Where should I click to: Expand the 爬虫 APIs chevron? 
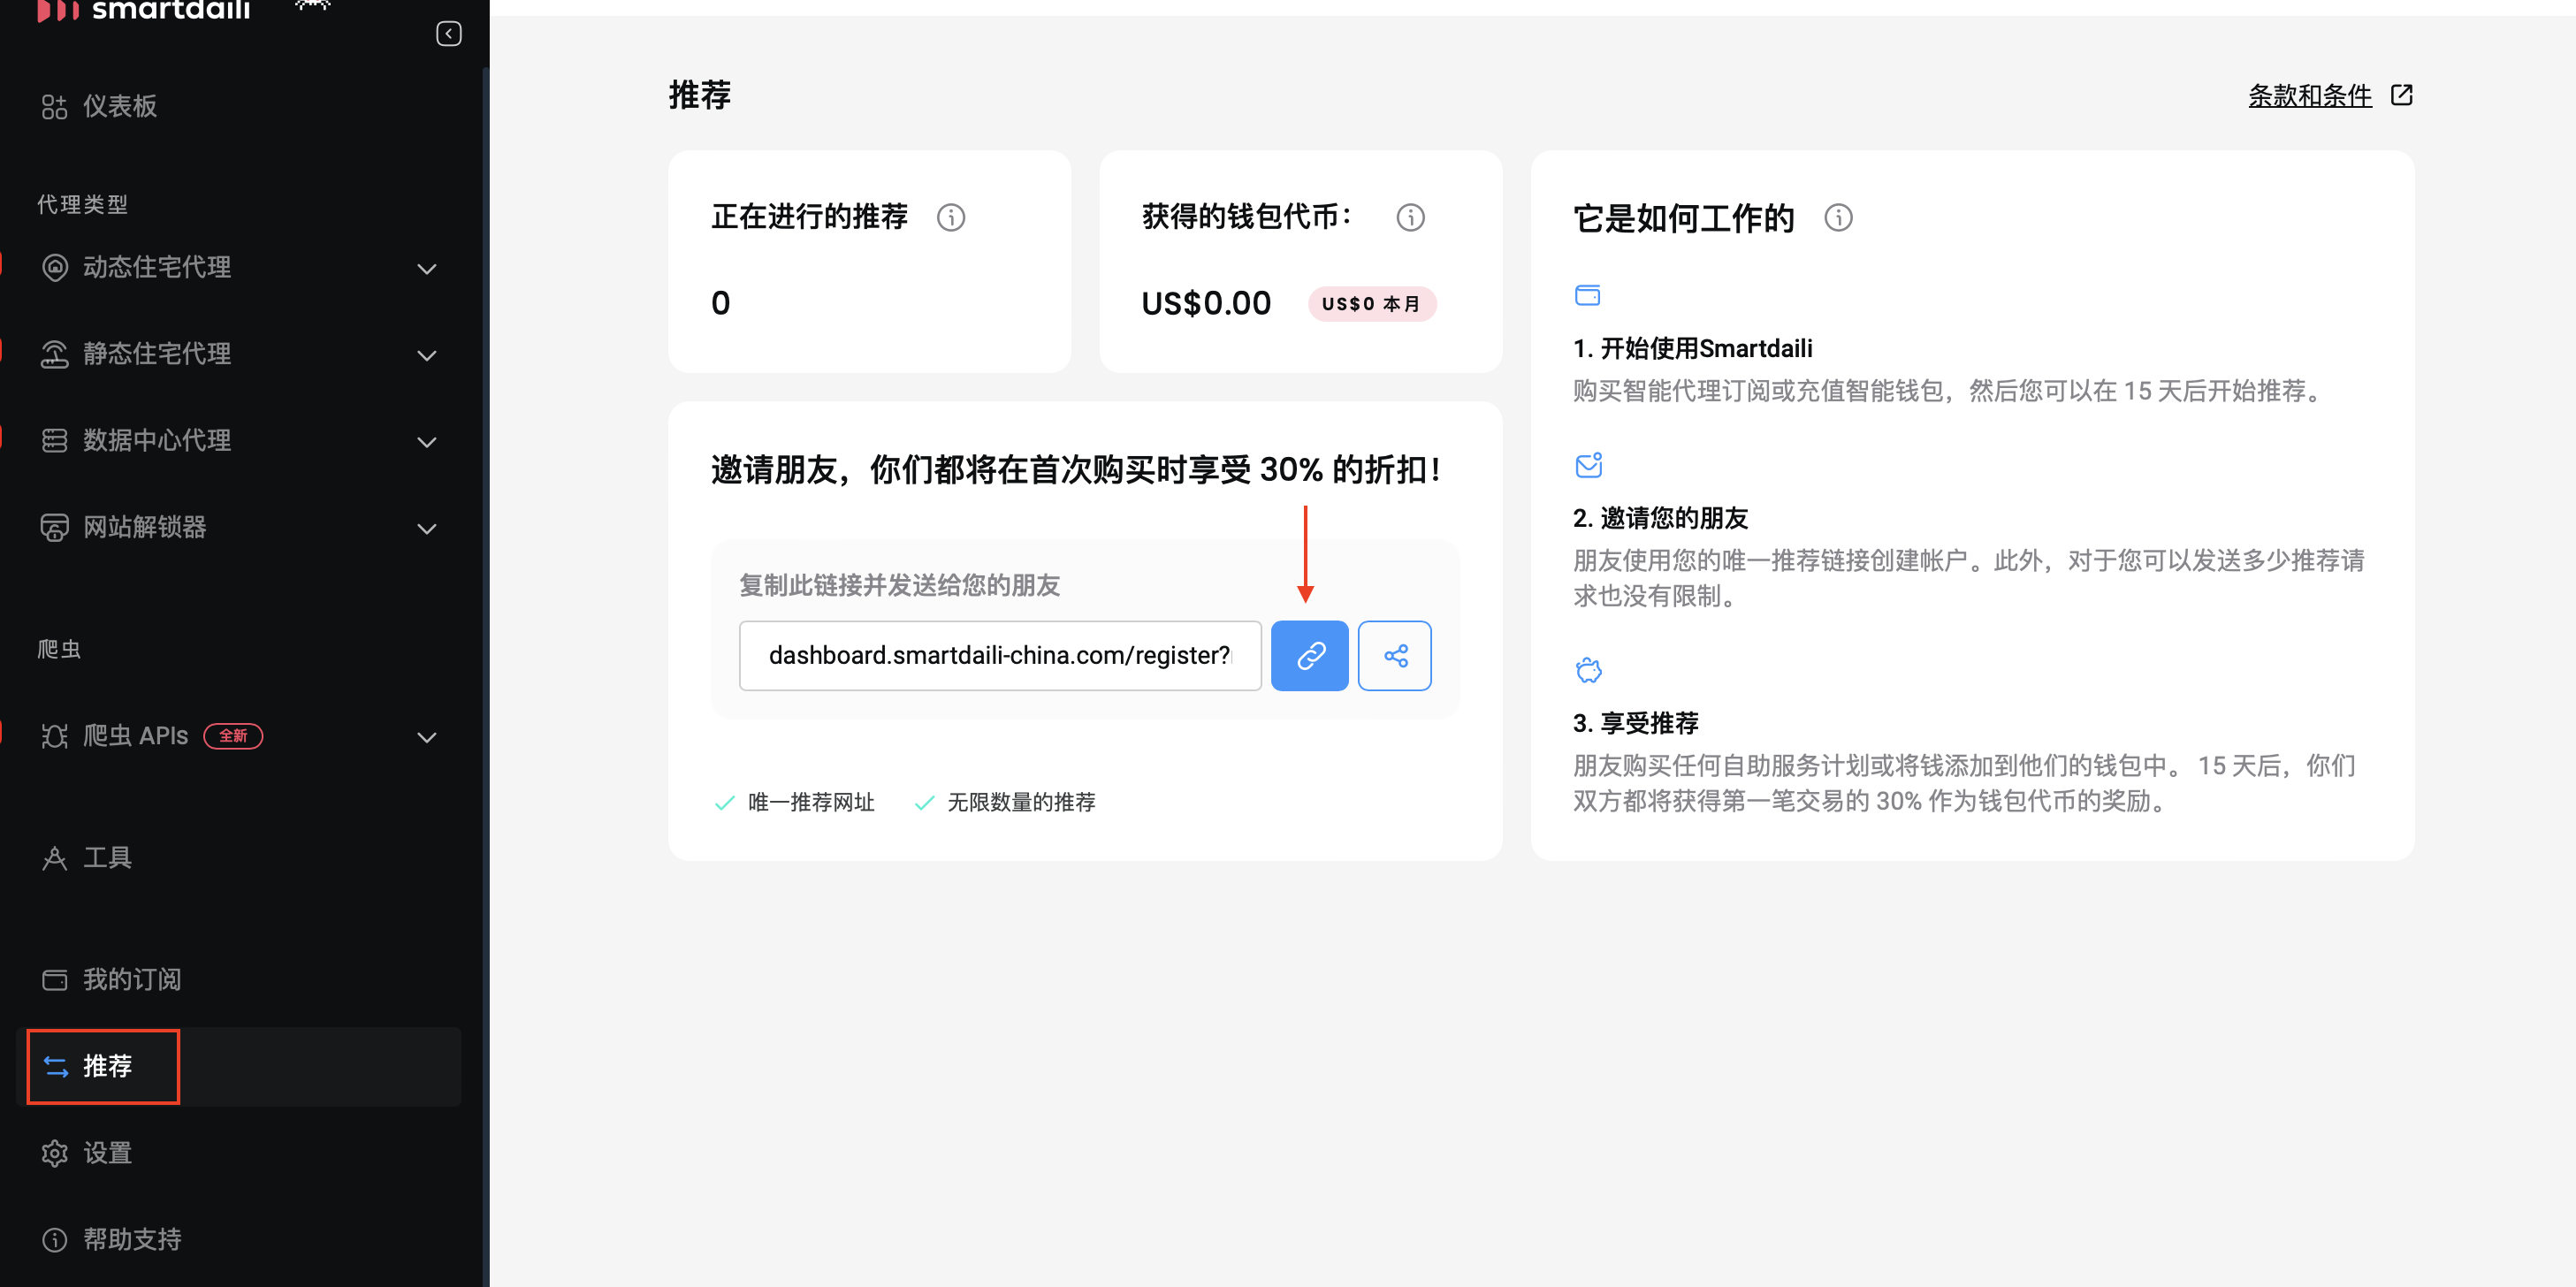pos(427,738)
